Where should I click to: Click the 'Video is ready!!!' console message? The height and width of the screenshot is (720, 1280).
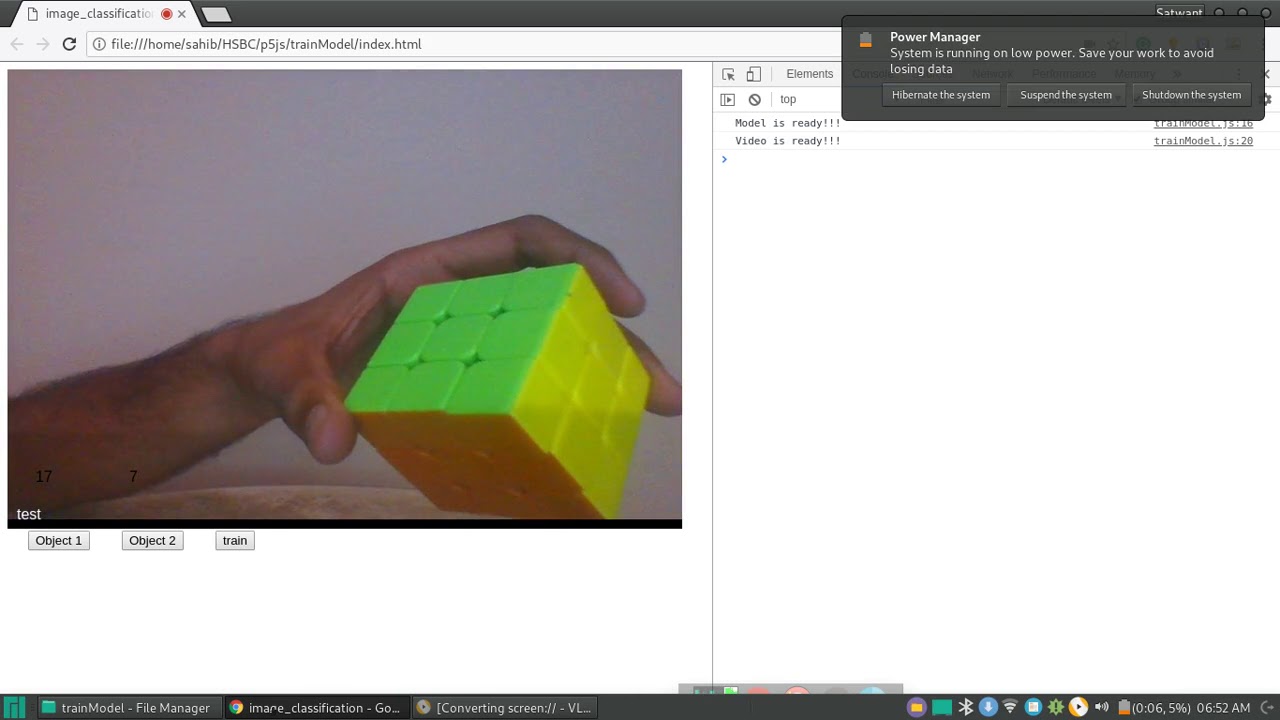point(788,141)
